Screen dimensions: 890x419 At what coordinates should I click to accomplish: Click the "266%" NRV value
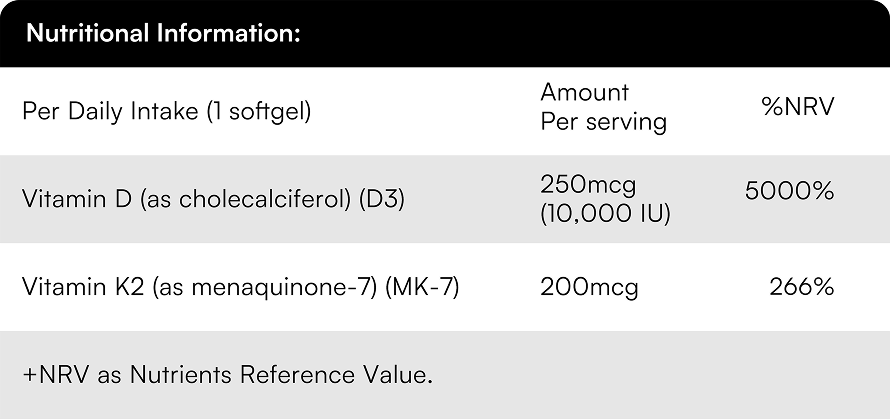801,287
